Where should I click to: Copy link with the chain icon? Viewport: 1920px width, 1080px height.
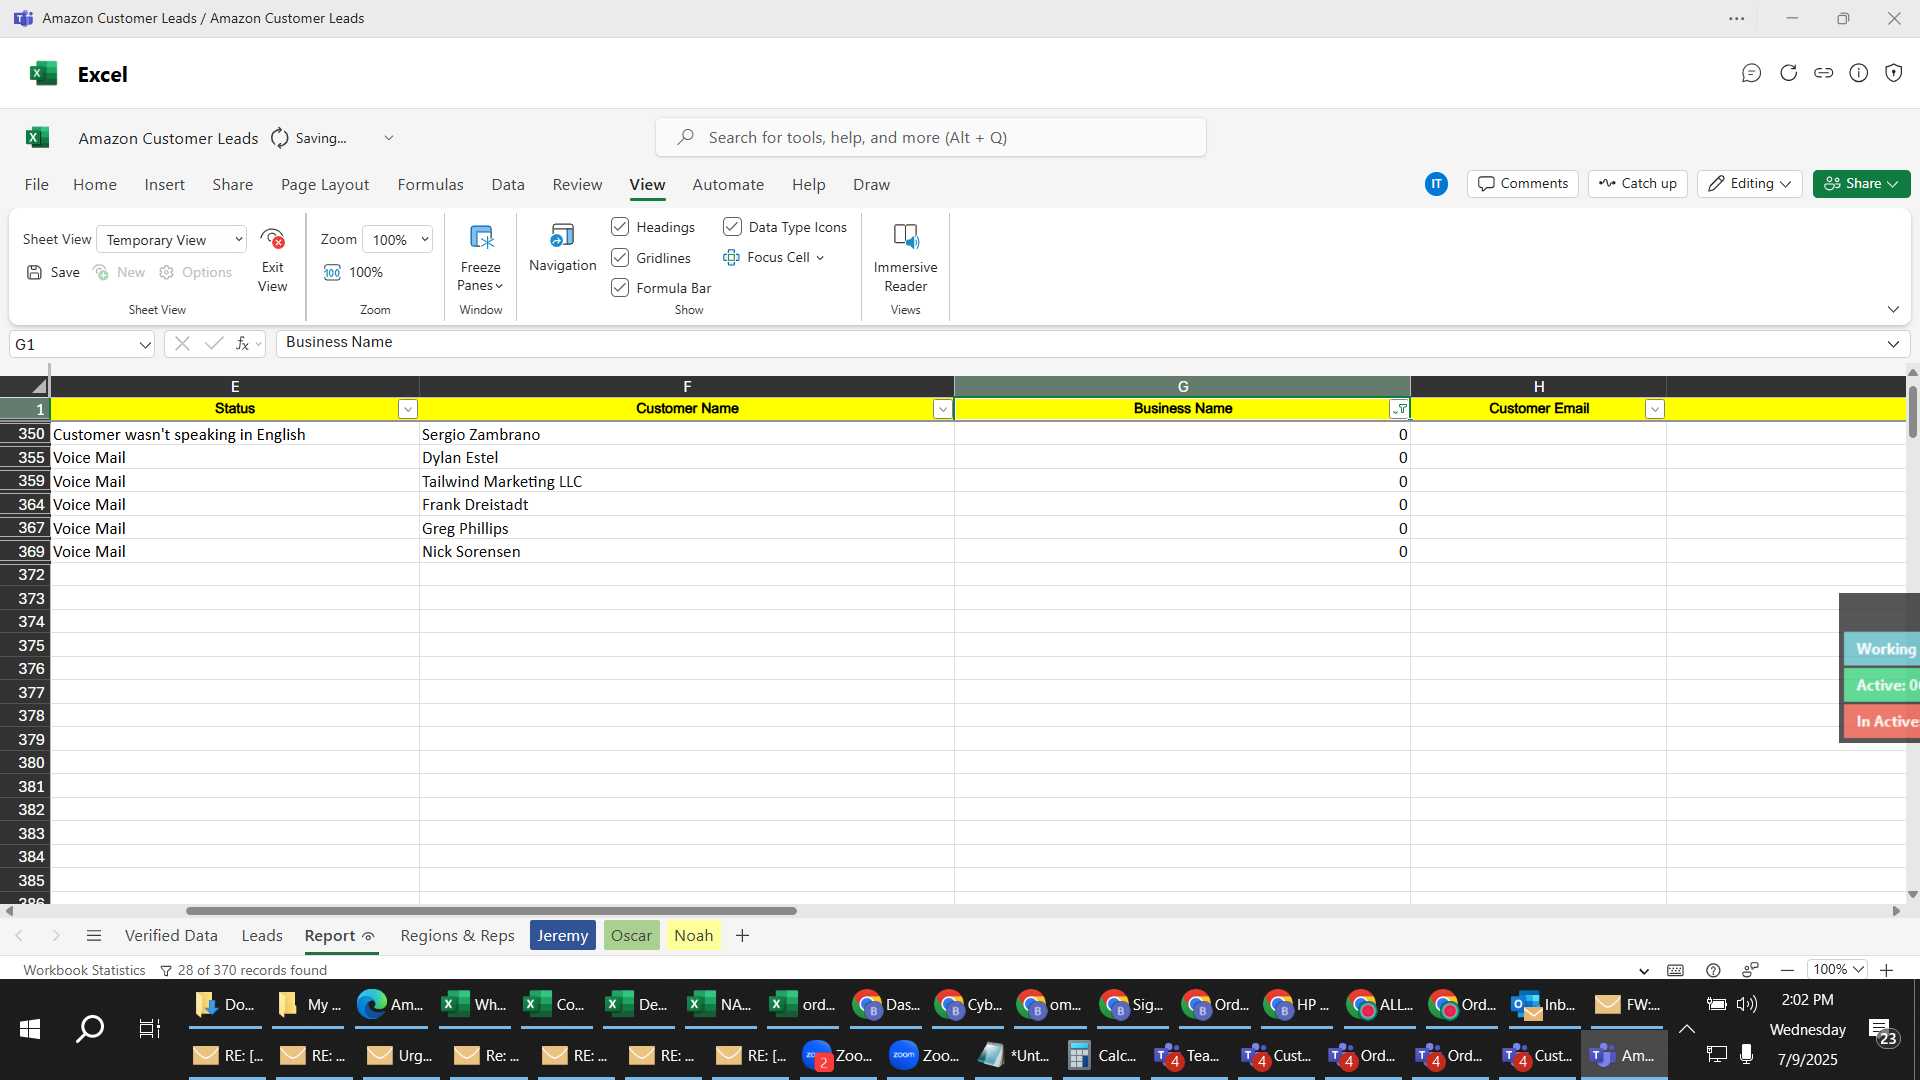click(x=1823, y=73)
